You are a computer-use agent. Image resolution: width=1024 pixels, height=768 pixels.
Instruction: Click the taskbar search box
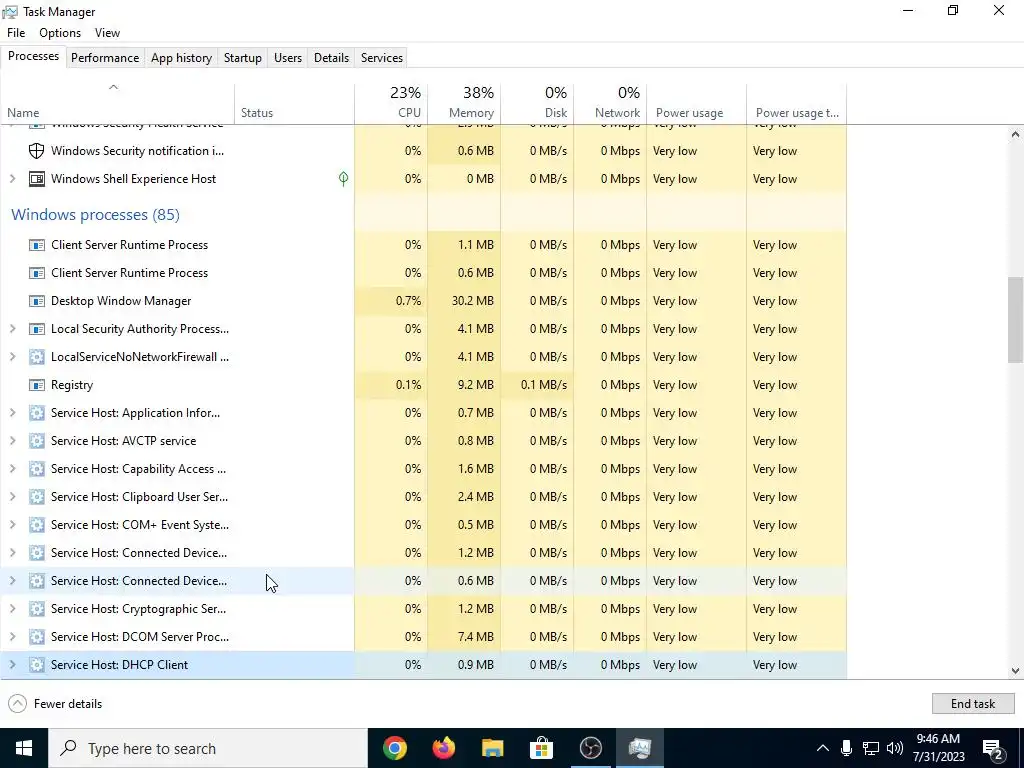tap(208, 748)
